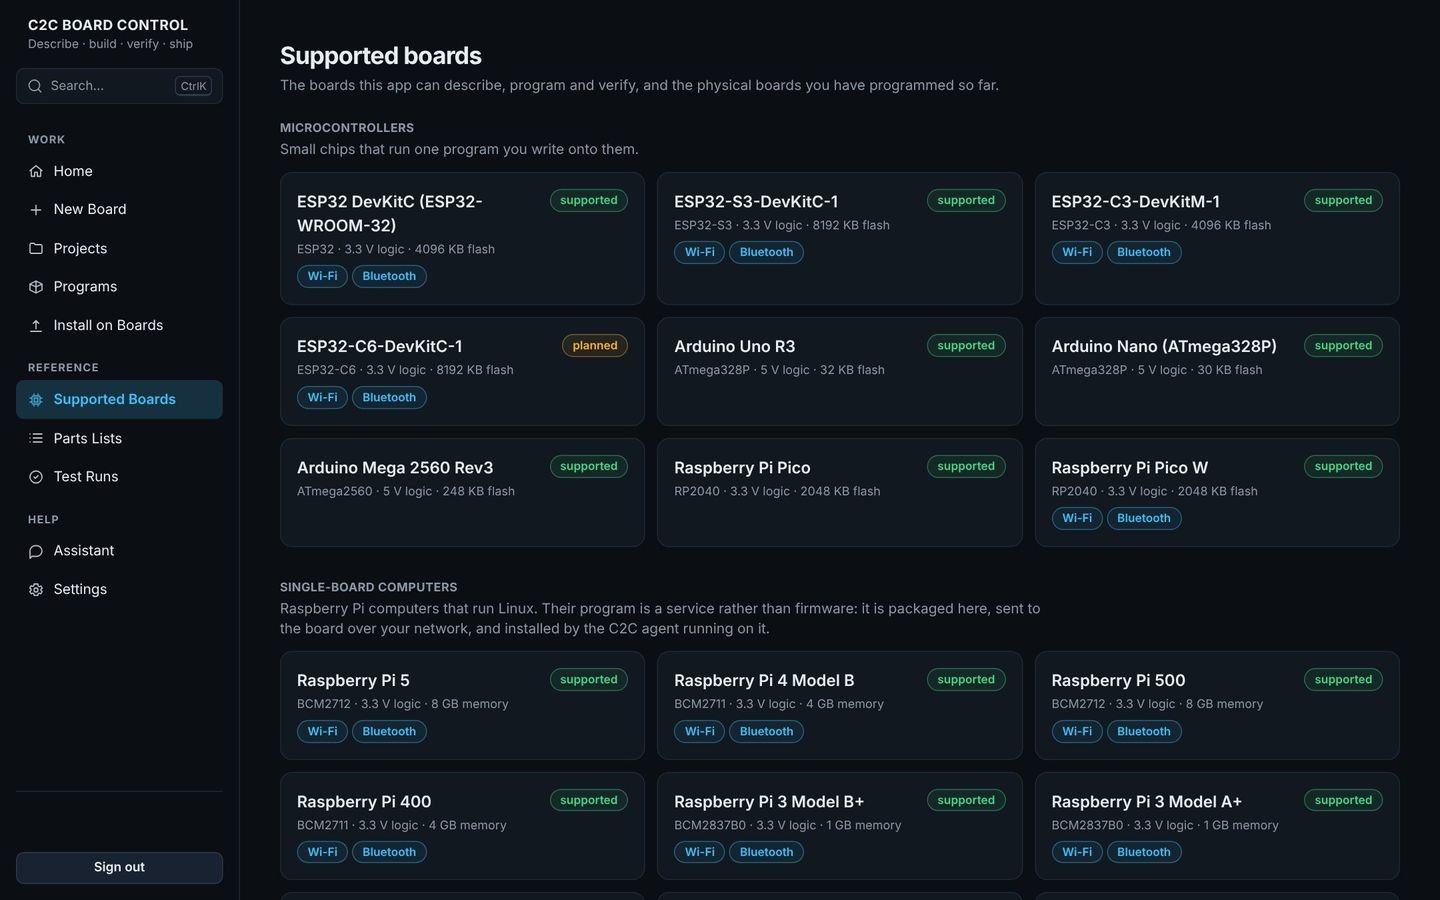The height and width of the screenshot is (900, 1440).
Task: Click Bluetooth tag on ESP32-C6-DevKitC-1
Action: tap(389, 398)
